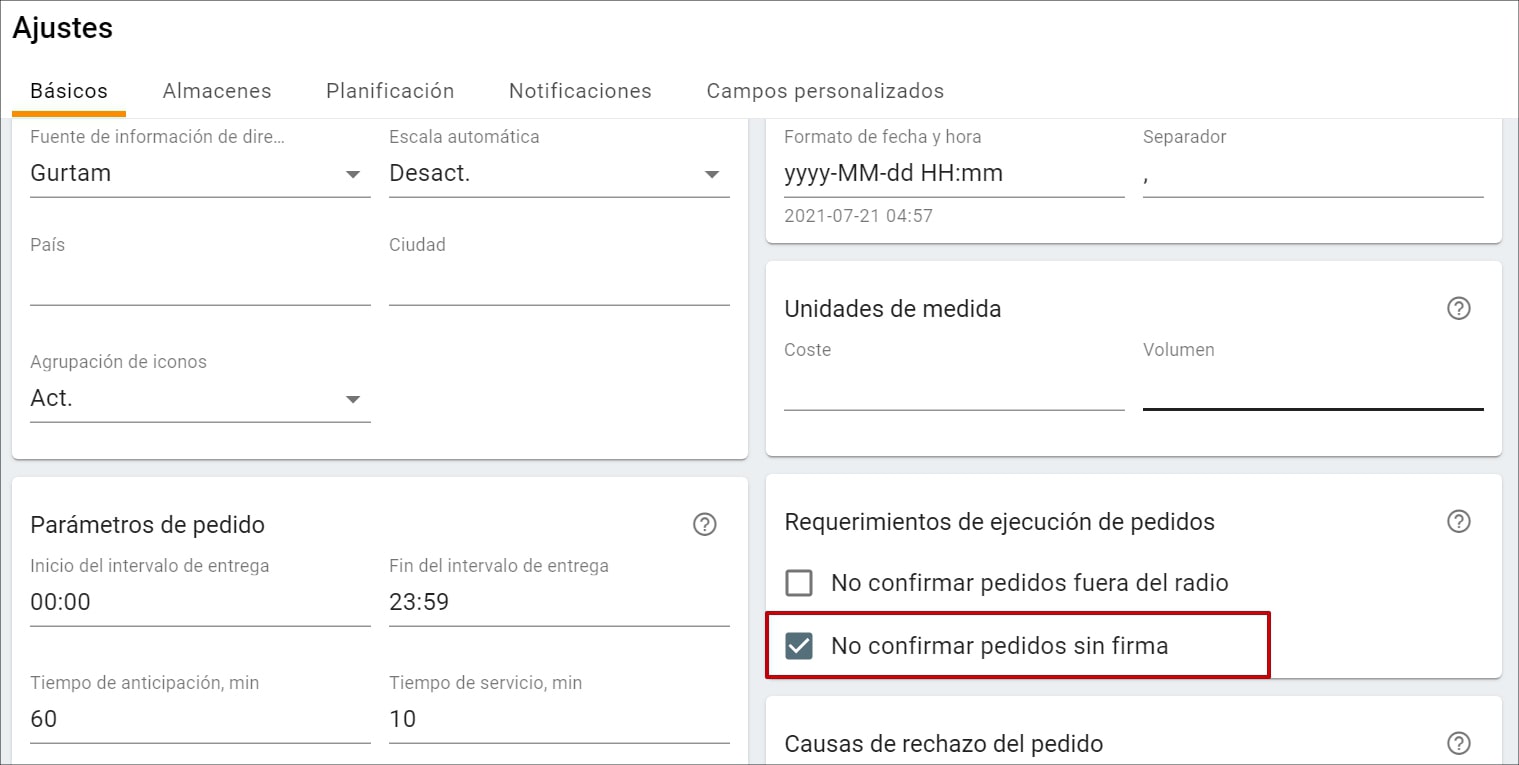Viewport: 1519px width, 765px height.
Task: Uncheck No confirmar pedidos sin firma
Action: (799, 645)
